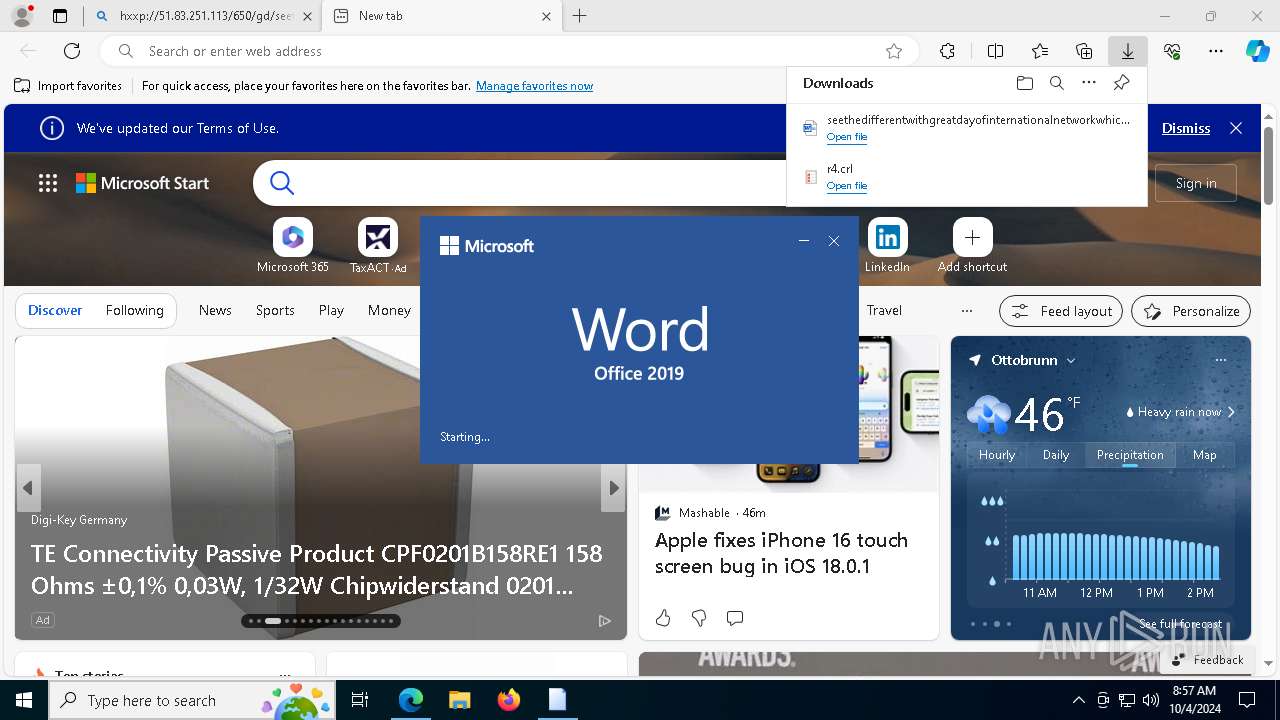Open downloads folder icon in Downloads panel
1280x720 pixels.
click(x=1024, y=83)
